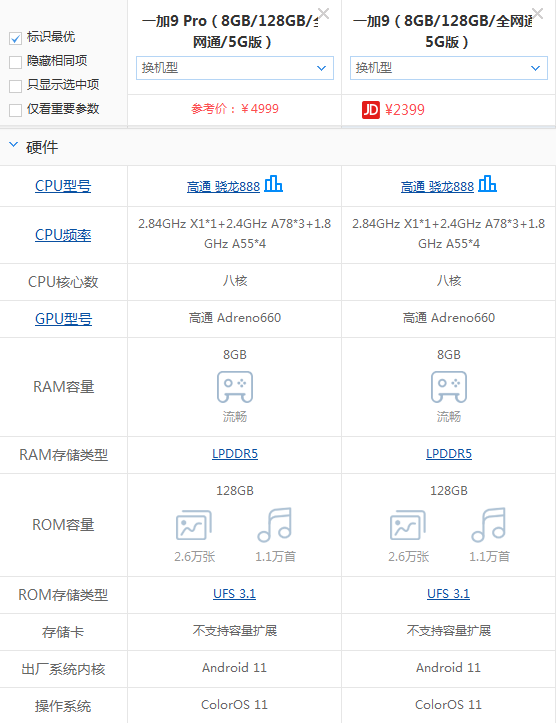
Task: Click the photo icon in 一加9 ROM
Action: coord(408,525)
